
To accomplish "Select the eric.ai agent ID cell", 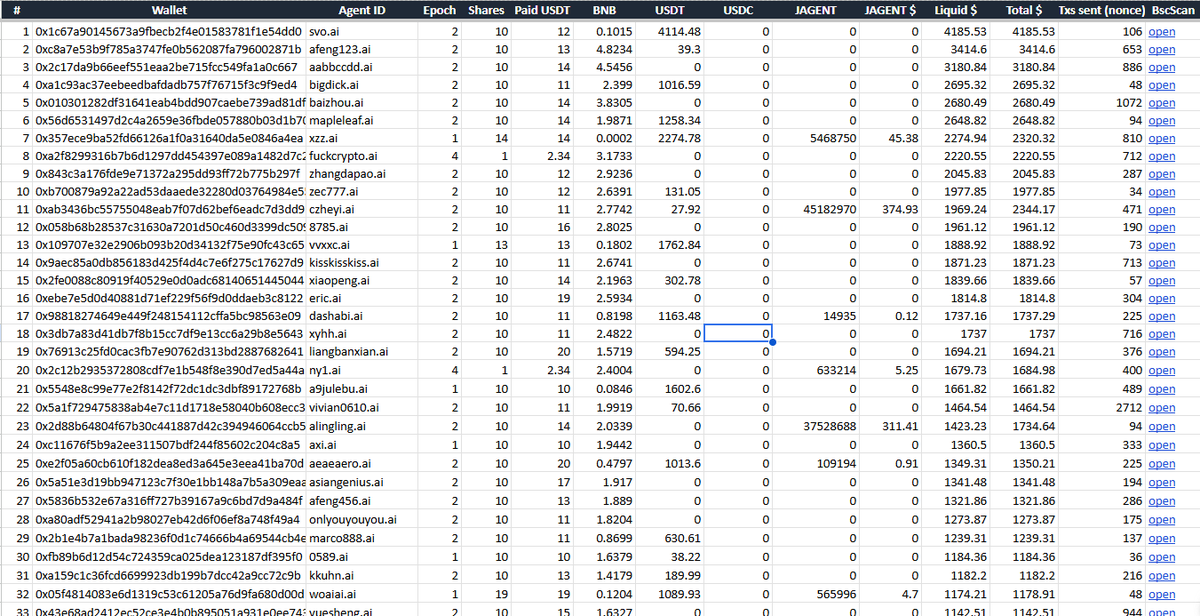I will click(362, 299).
